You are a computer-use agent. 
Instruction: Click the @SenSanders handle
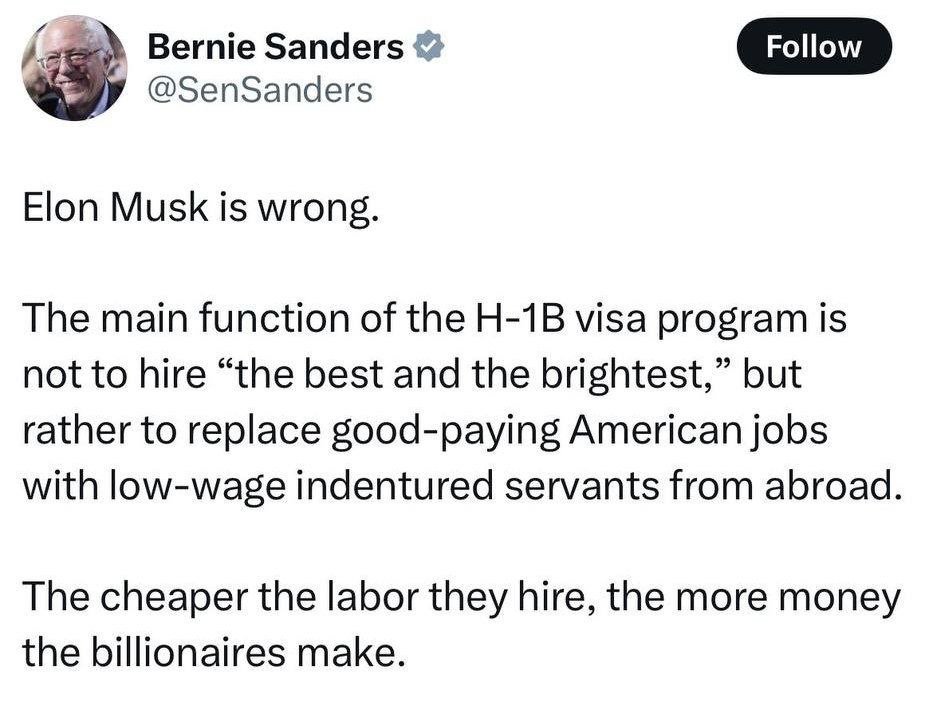259,91
